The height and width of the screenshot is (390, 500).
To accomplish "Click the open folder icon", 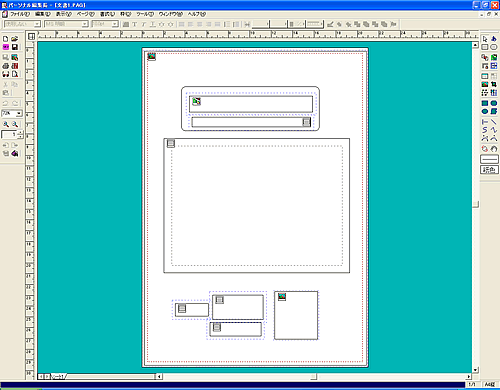I will 15,39.
